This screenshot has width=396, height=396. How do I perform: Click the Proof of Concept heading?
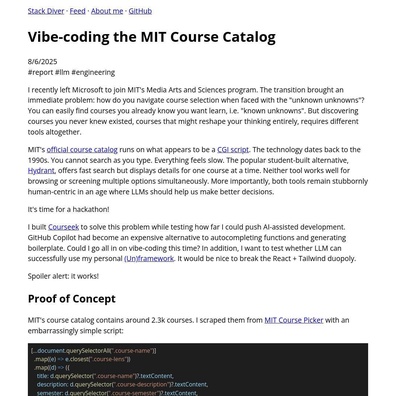pos(72,299)
